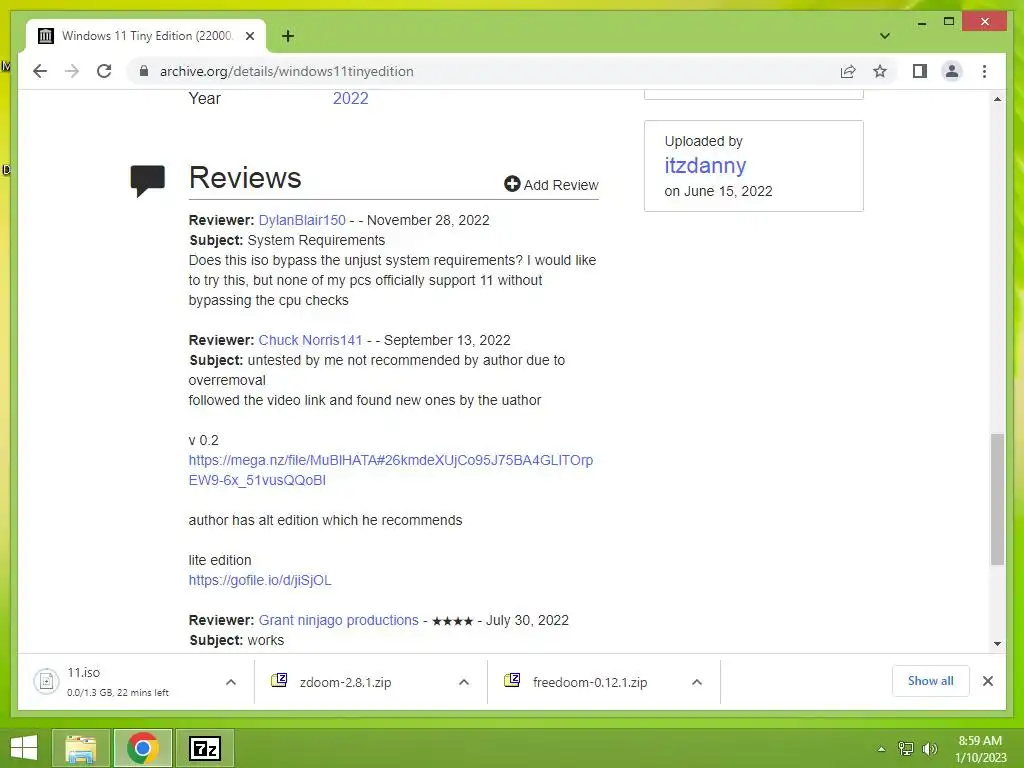Close the downloads bar

point(988,681)
